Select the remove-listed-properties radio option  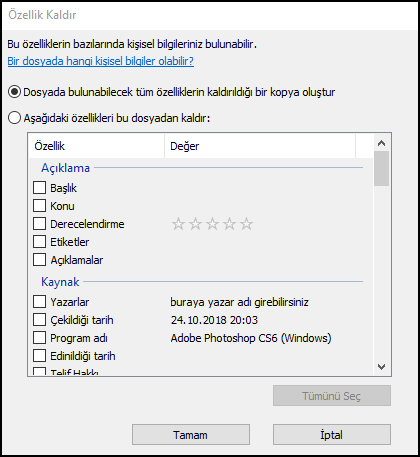click(15, 118)
